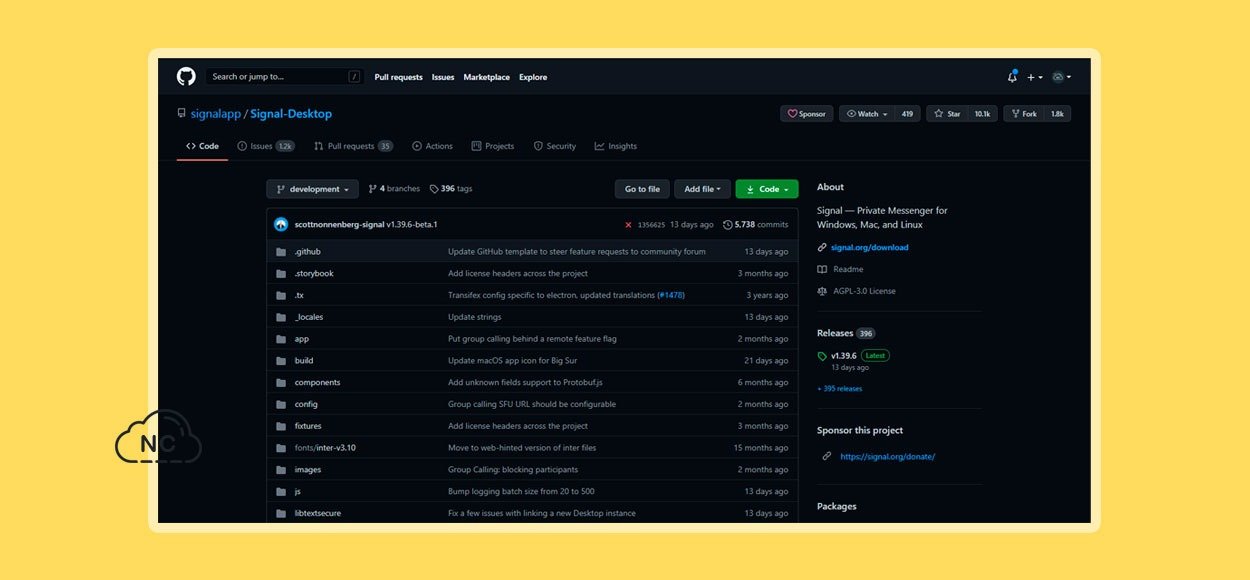The image size is (1250, 580).
Task: Fork the repository
Action: pyautogui.click(x=1023, y=114)
